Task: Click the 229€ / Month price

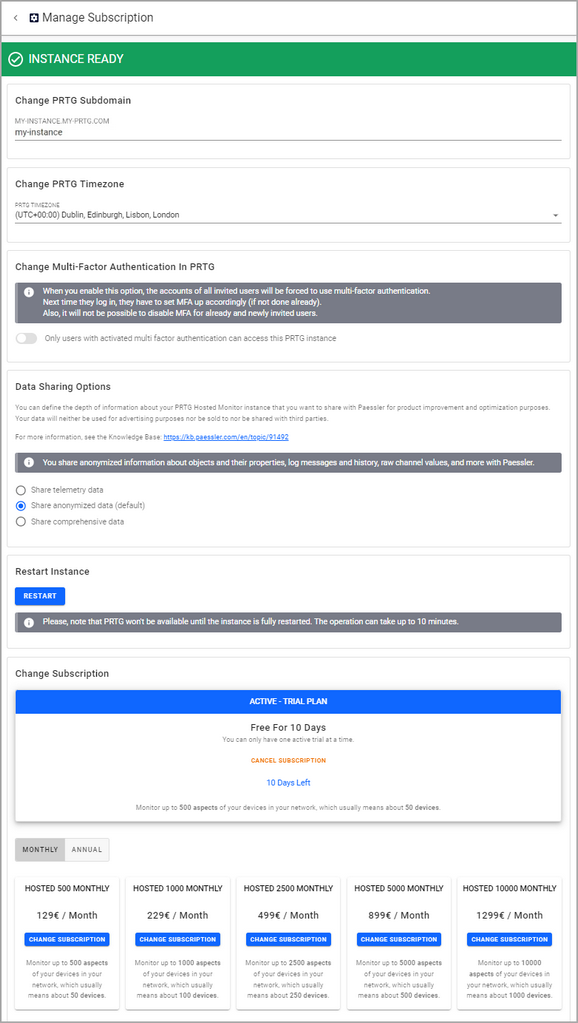Action: [177, 915]
